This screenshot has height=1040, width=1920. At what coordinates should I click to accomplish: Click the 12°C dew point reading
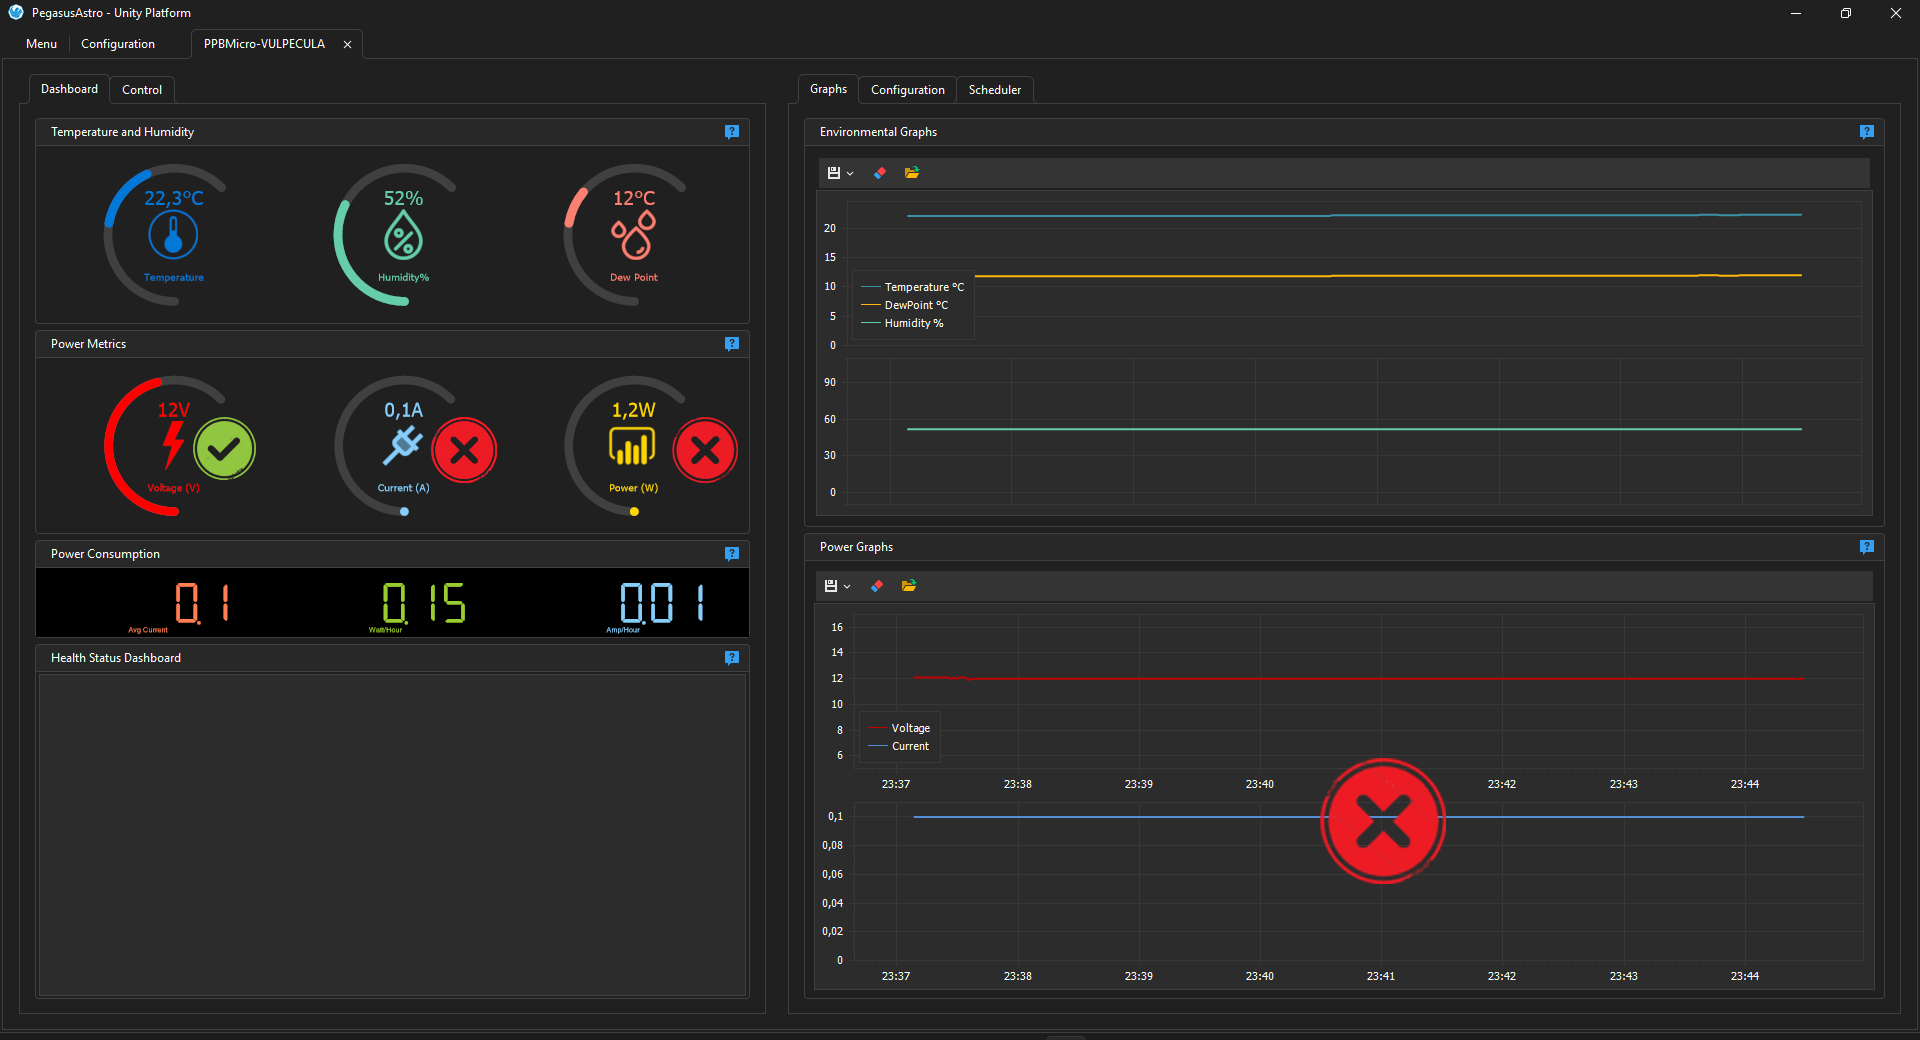click(x=634, y=198)
